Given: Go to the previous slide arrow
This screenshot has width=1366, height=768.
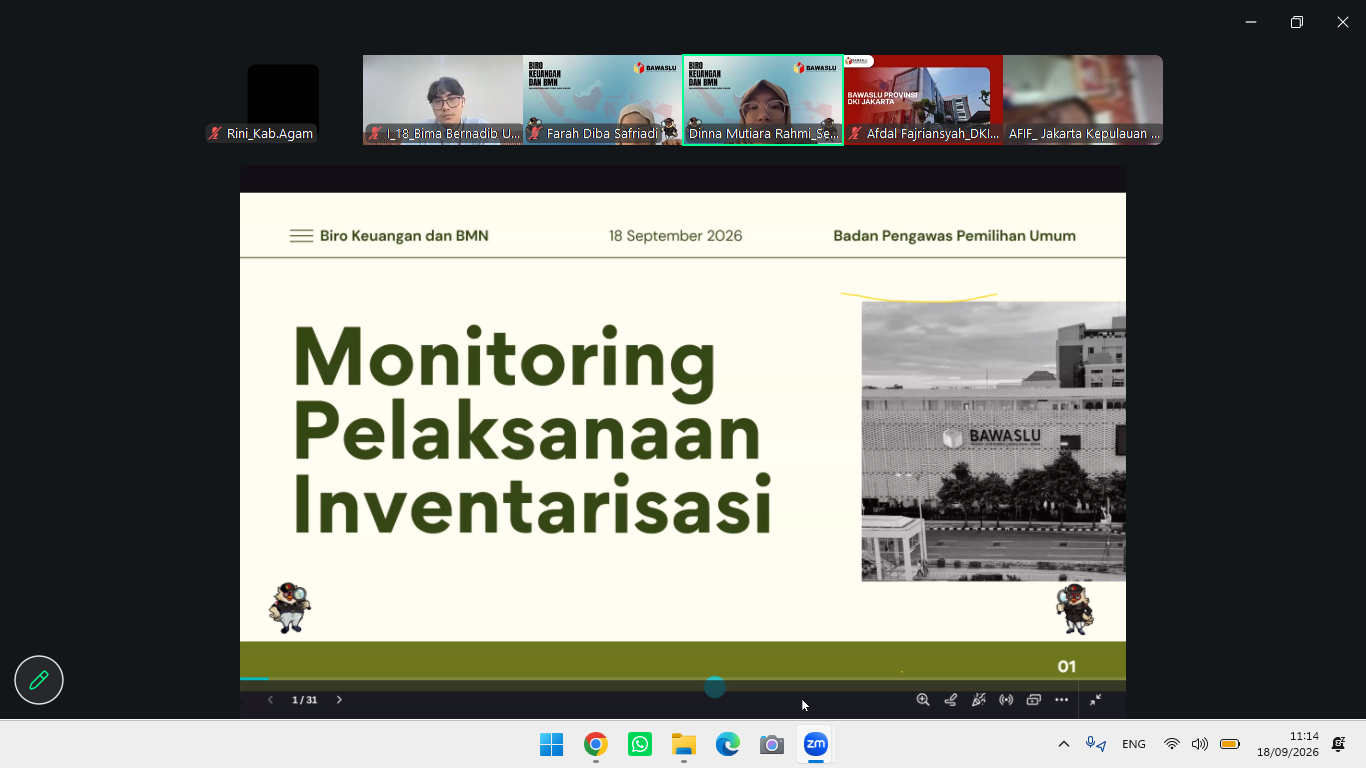Looking at the screenshot, I should point(270,700).
